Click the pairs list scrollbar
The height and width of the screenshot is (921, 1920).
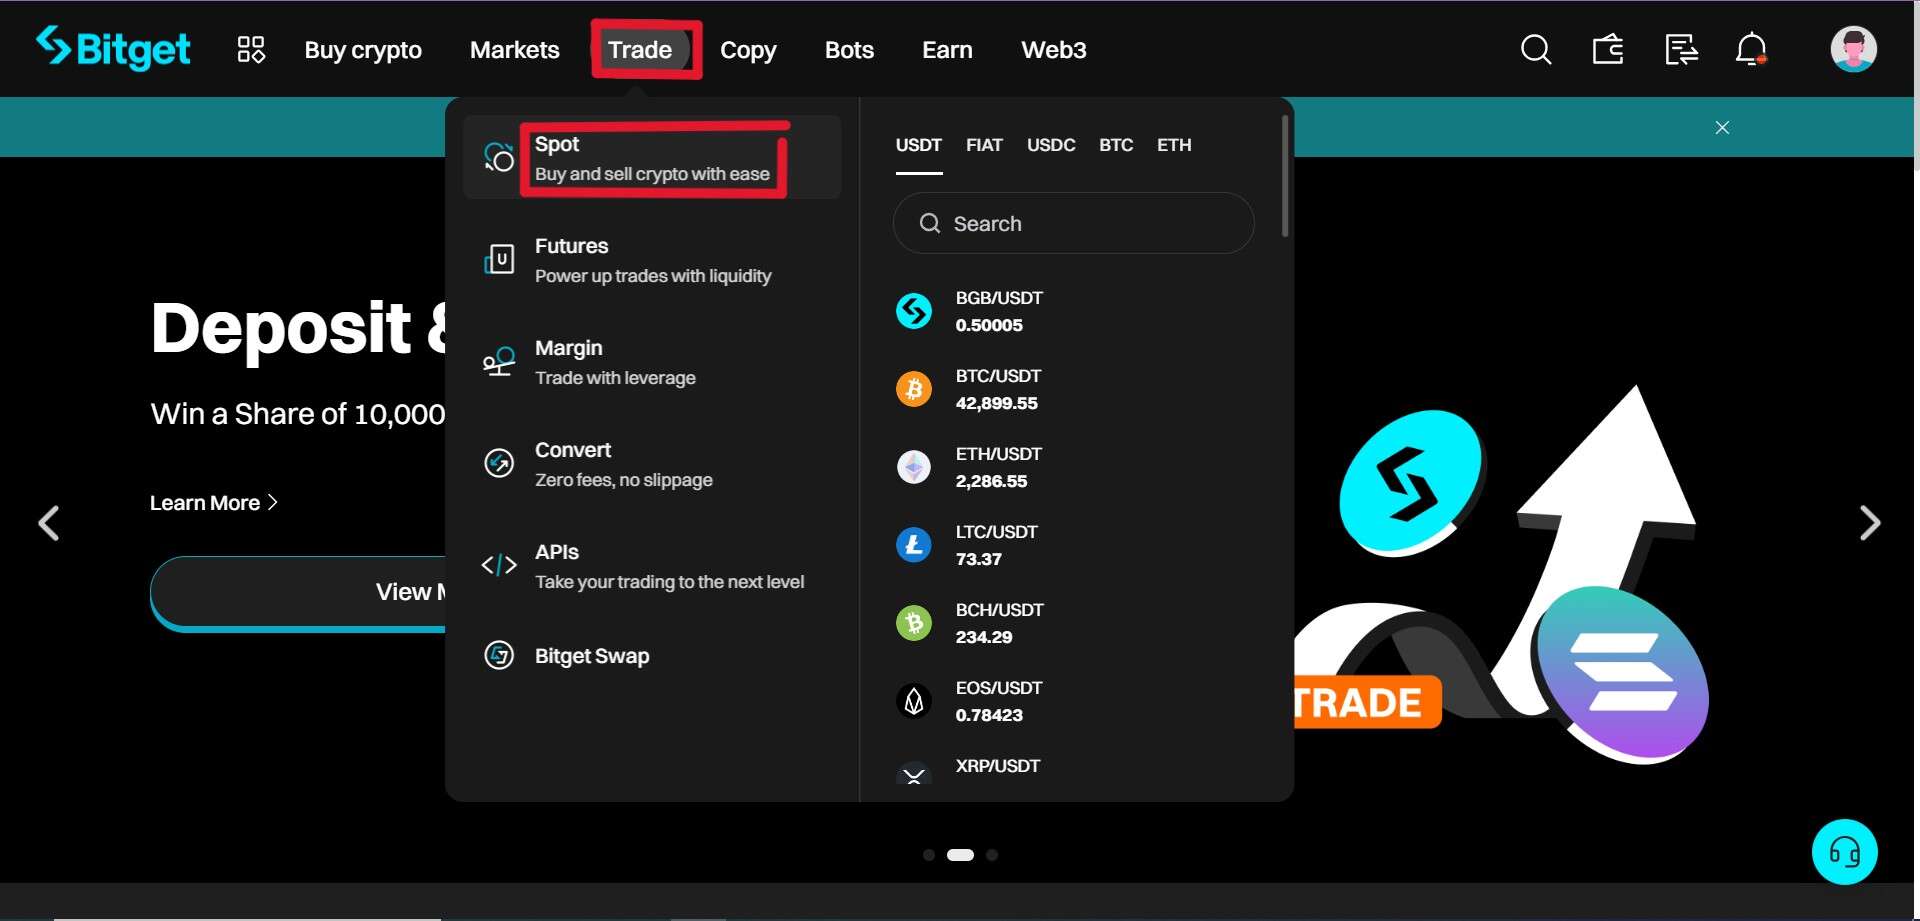(x=1285, y=176)
